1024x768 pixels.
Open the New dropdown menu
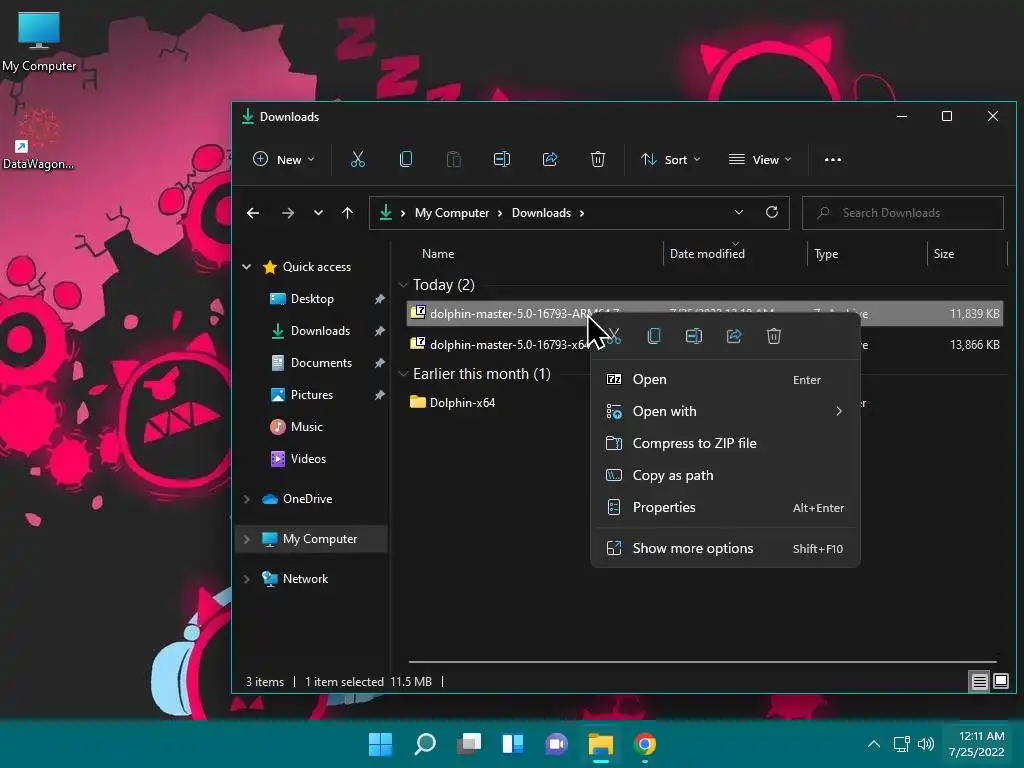pos(284,159)
